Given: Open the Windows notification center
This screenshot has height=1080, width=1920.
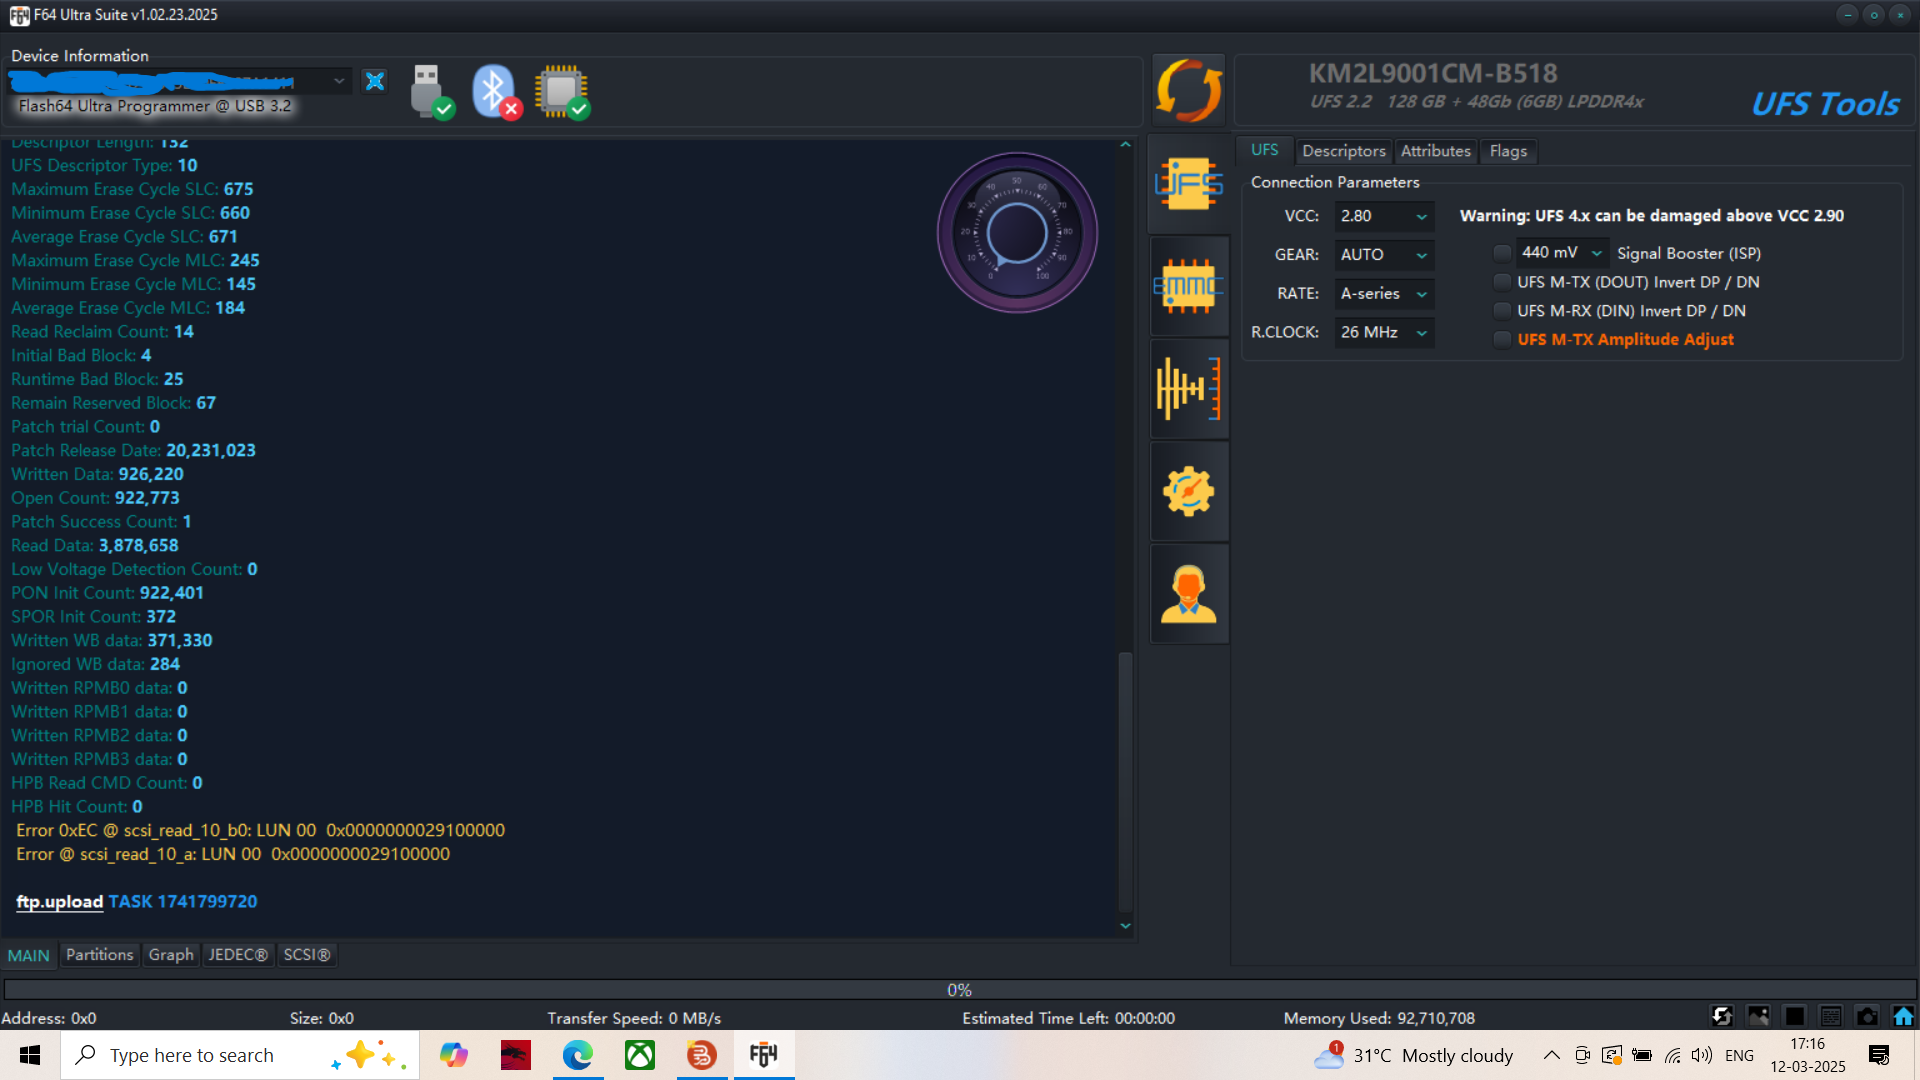Looking at the screenshot, I should (x=1879, y=1055).
